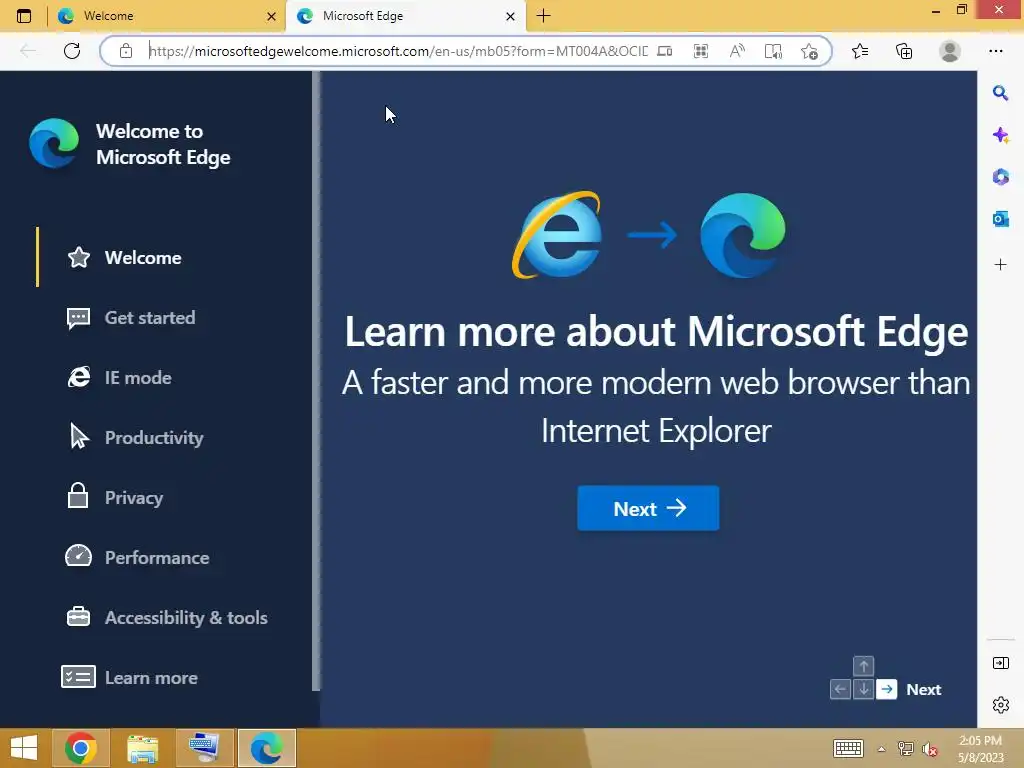Click the navigation panel scrollbar

[x=316, y=380]
